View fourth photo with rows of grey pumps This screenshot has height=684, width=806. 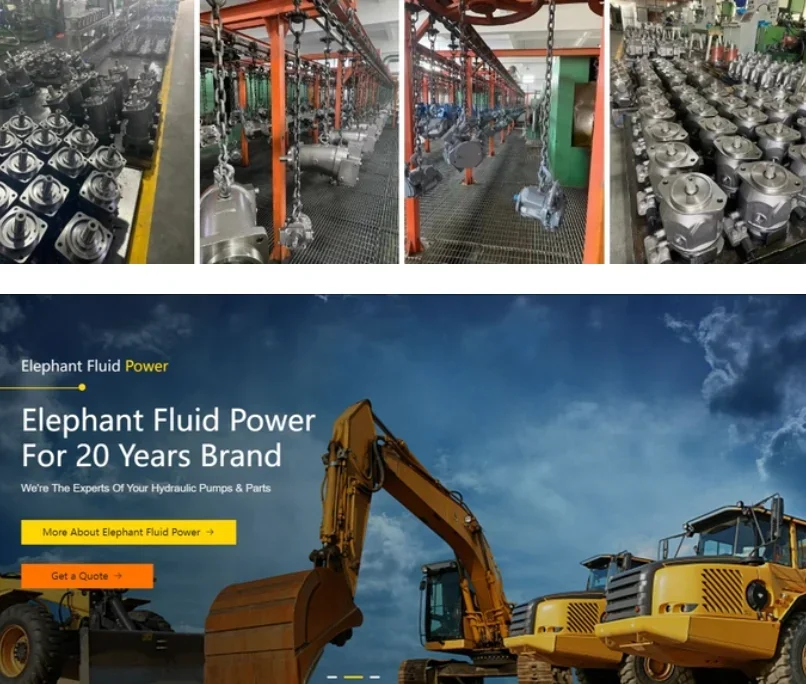(x=708, y=132)
